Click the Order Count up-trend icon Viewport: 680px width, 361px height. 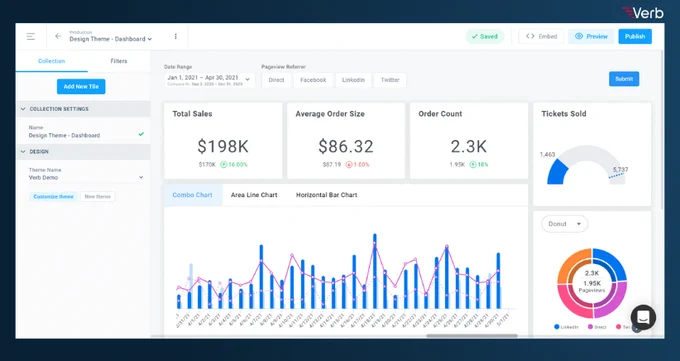(x=473, y=164)
